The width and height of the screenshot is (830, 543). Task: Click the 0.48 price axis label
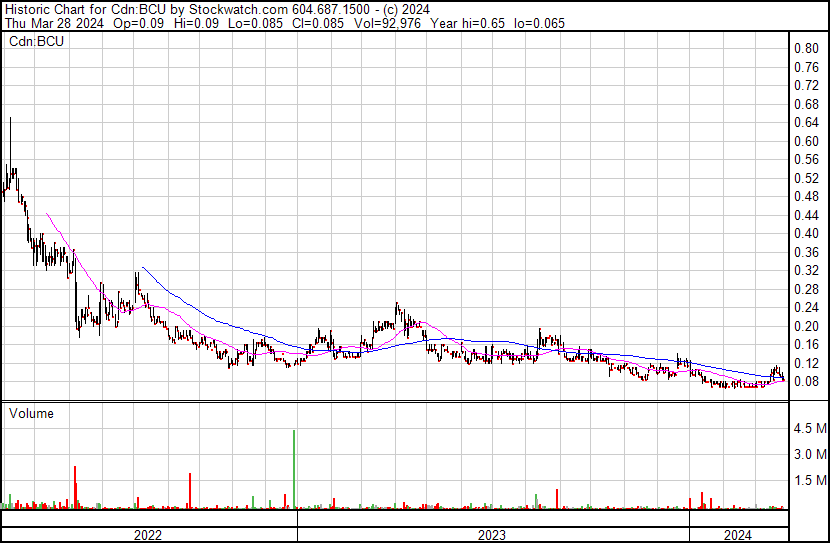click(x=806, y=196)
